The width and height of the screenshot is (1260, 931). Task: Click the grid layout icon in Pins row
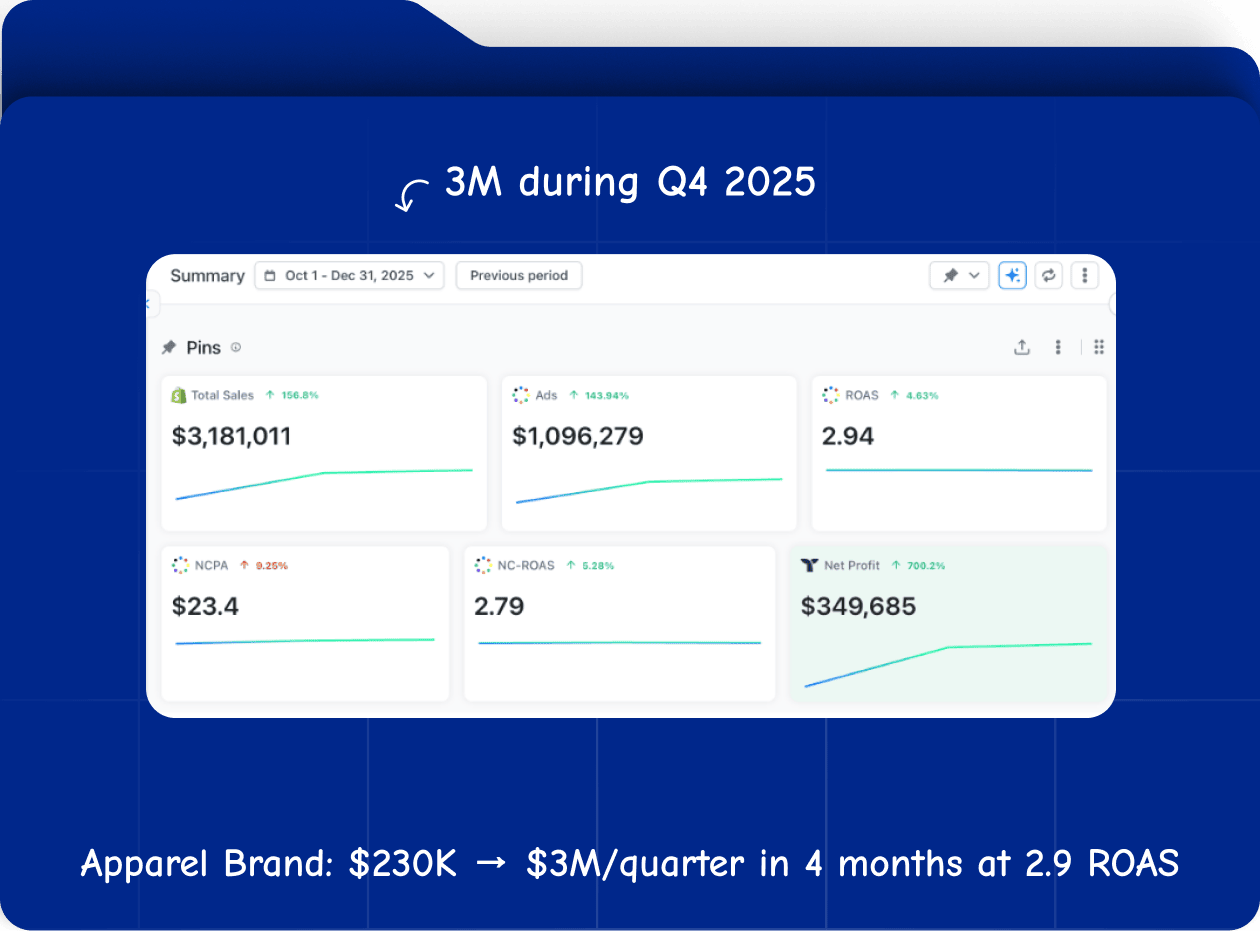[1098, 347]
